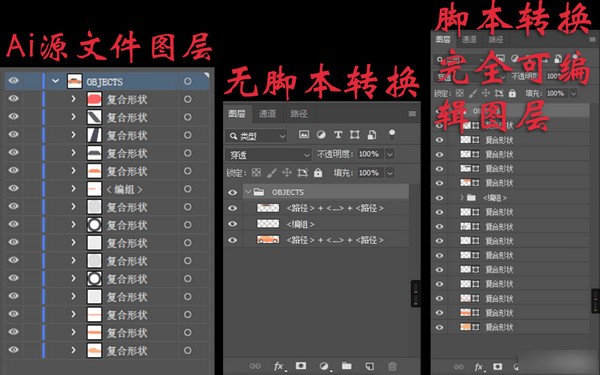
Task: Create new layer in 无脚本转换 panel
Action: point(369,366)
